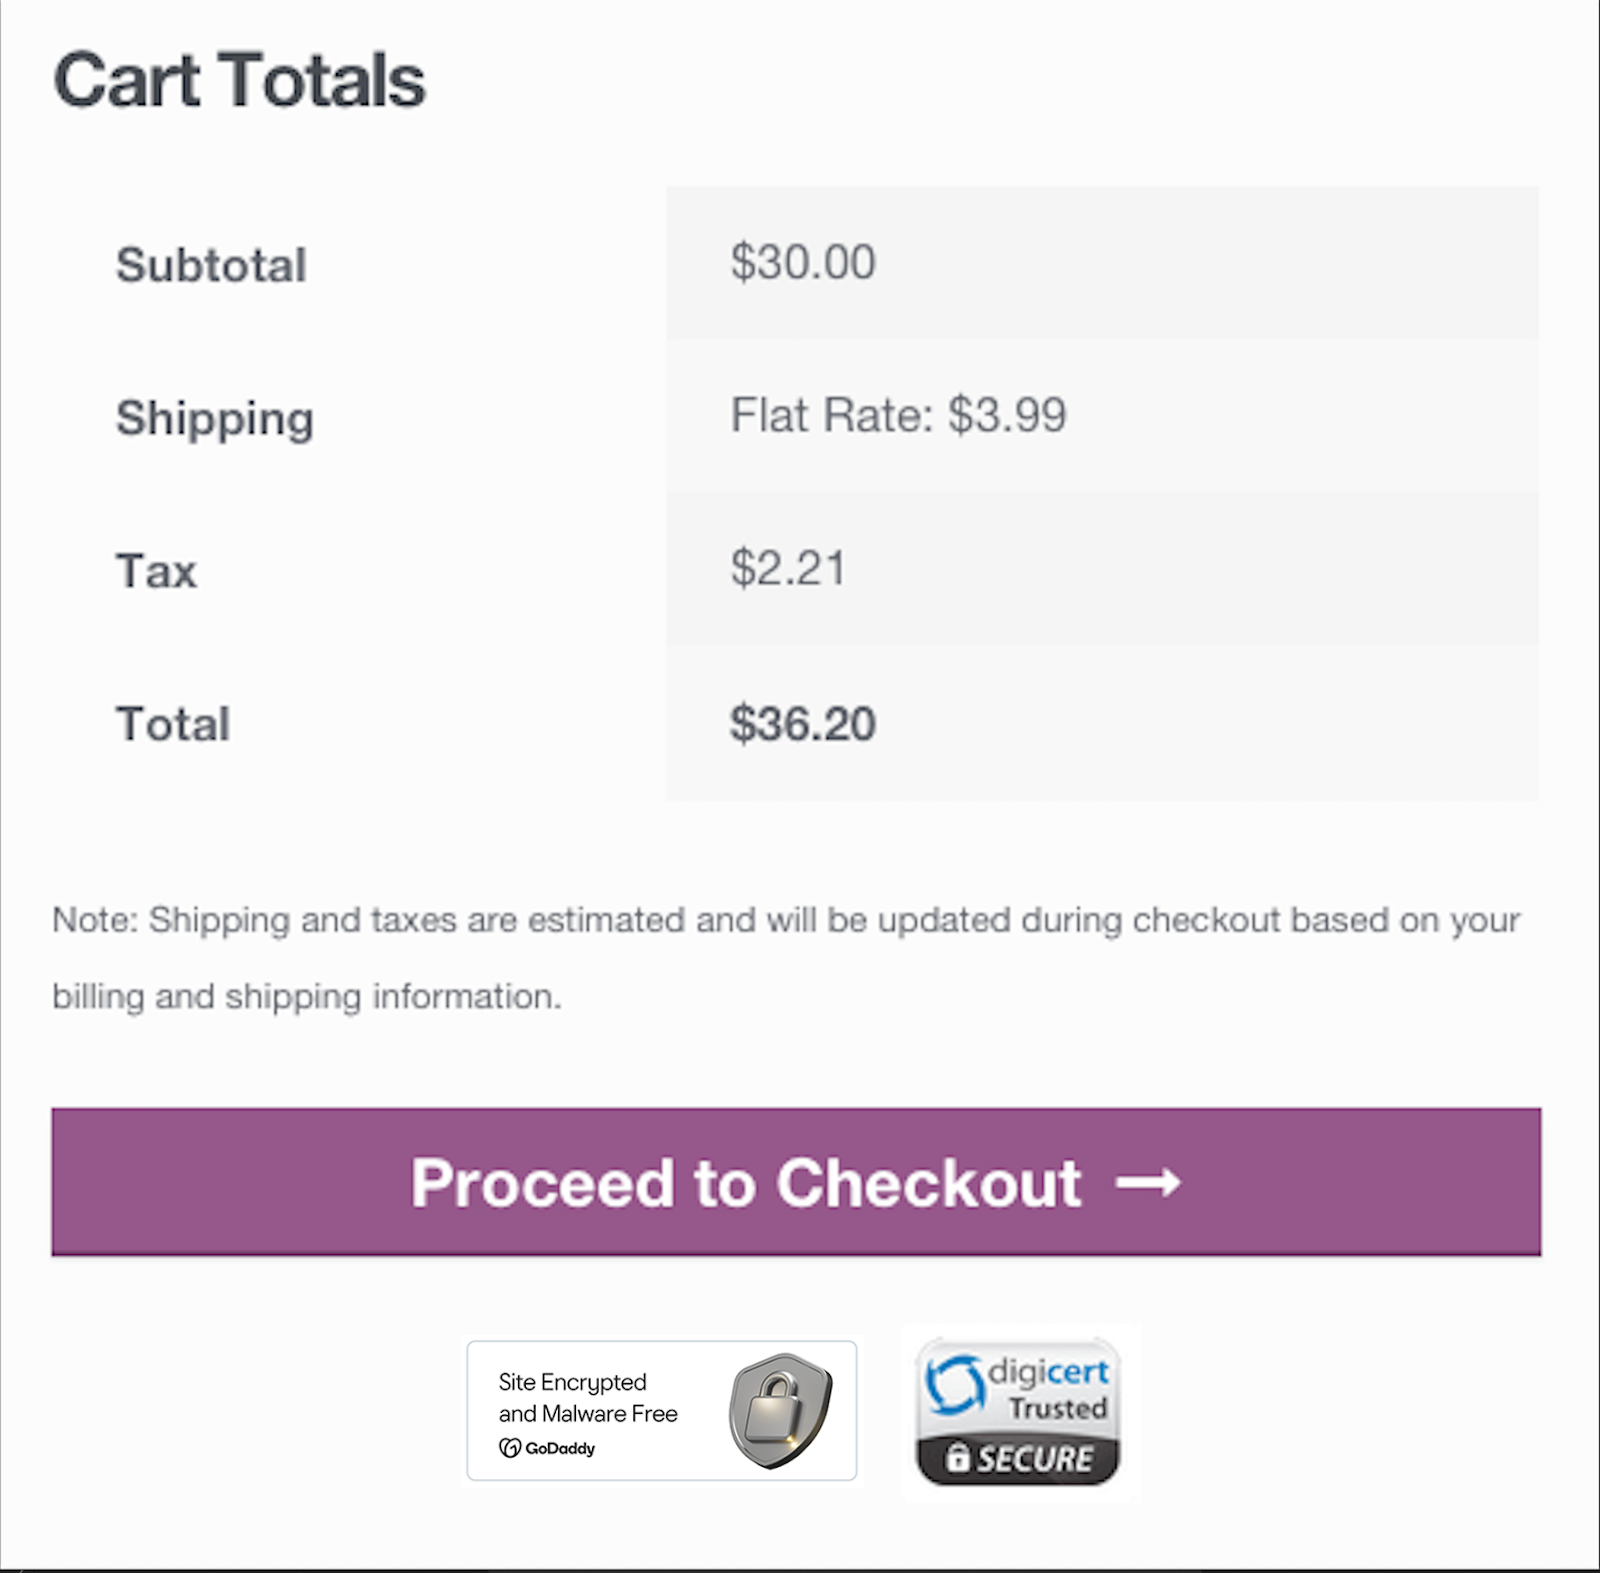Click the DigiCert Trusted Secure seal
The width and height of the screenshot is (1600, 1573).
pos(1018,1410)
